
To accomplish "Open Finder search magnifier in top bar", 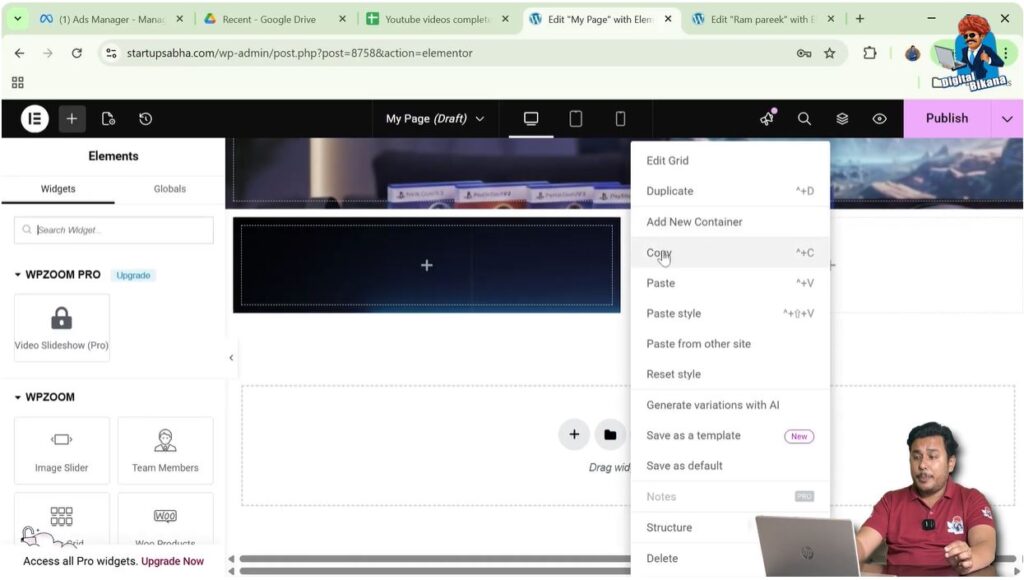I will [804, 119].
